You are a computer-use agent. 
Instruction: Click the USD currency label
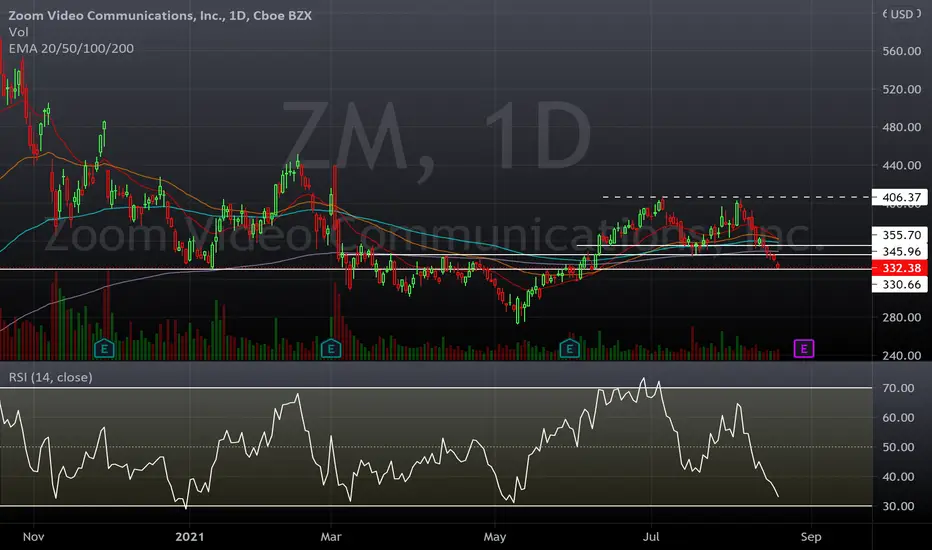pyautogui.click(x=901, y=14)
